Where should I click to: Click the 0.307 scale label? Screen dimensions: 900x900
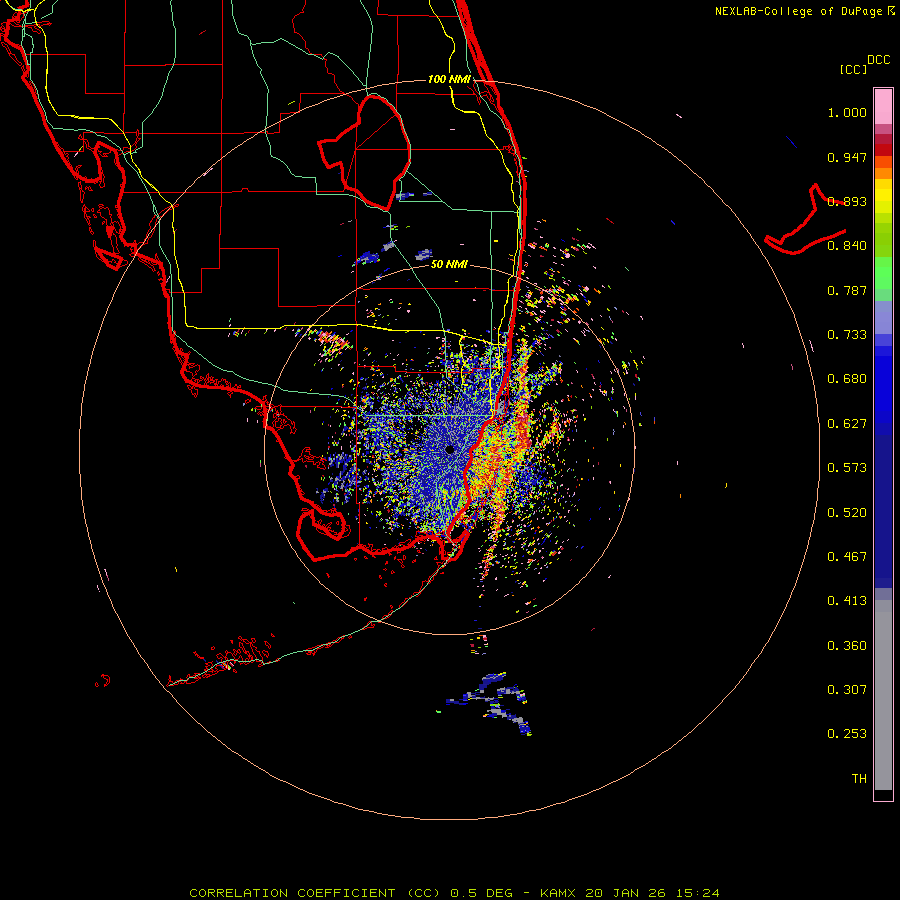pyautogui.click(x=847, y=690)
